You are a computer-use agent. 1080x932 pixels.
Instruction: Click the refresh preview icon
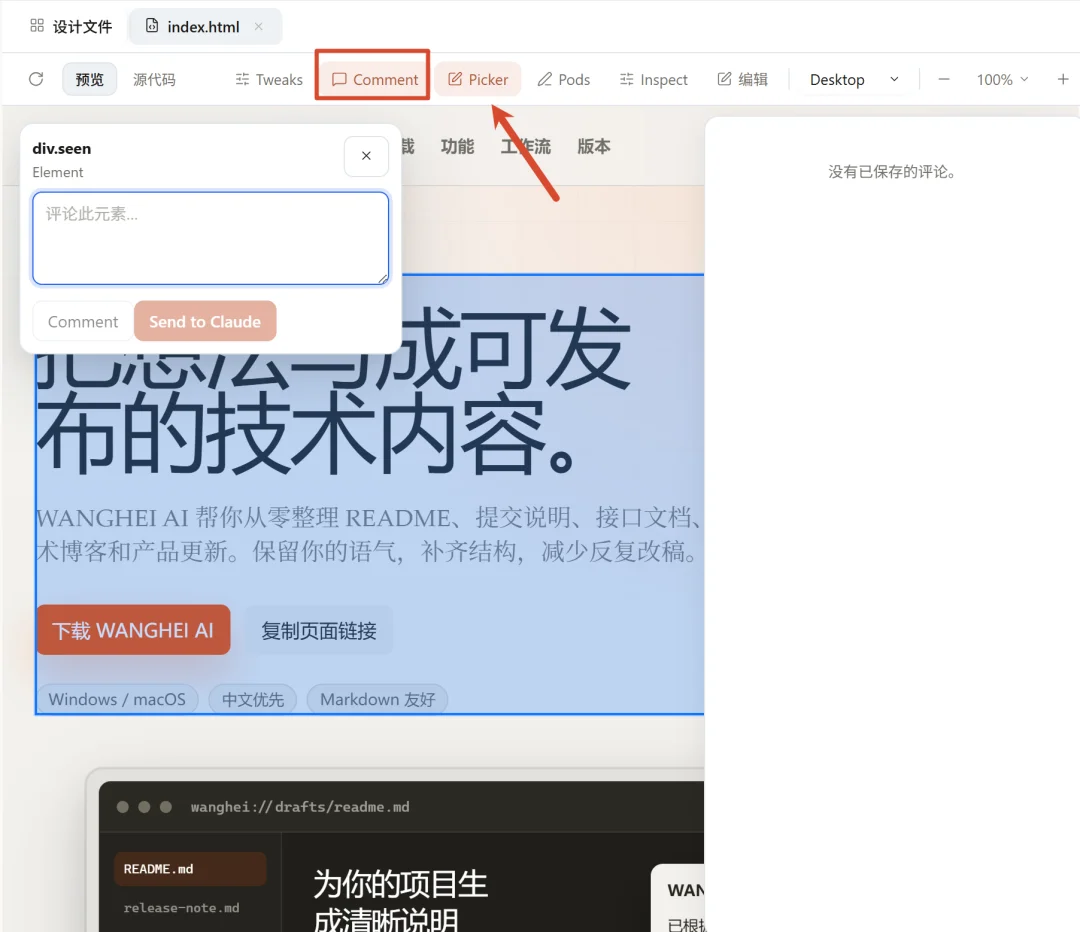click(37, 79)
